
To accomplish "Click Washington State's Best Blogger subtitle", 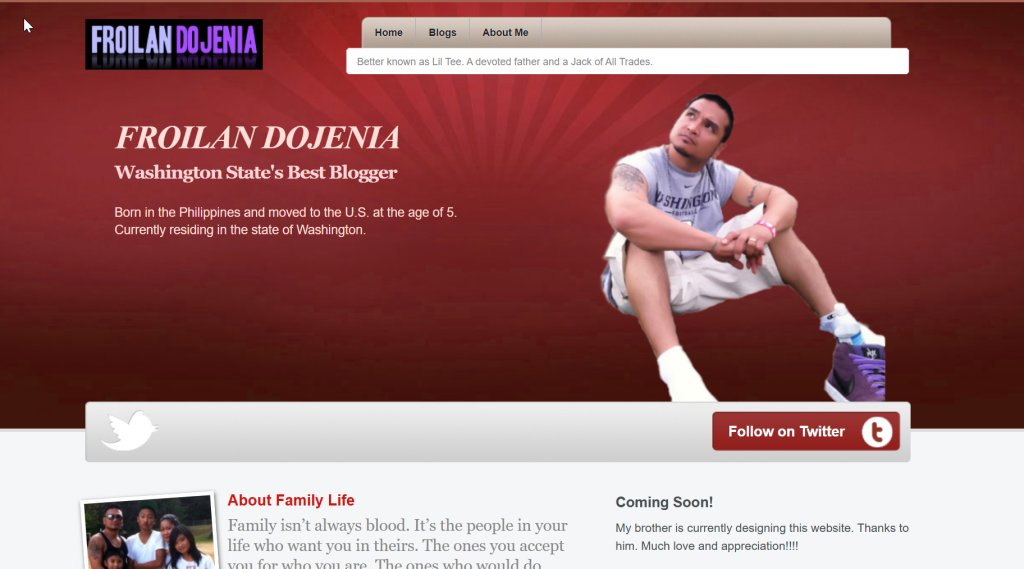I will [x=255, y=172].
